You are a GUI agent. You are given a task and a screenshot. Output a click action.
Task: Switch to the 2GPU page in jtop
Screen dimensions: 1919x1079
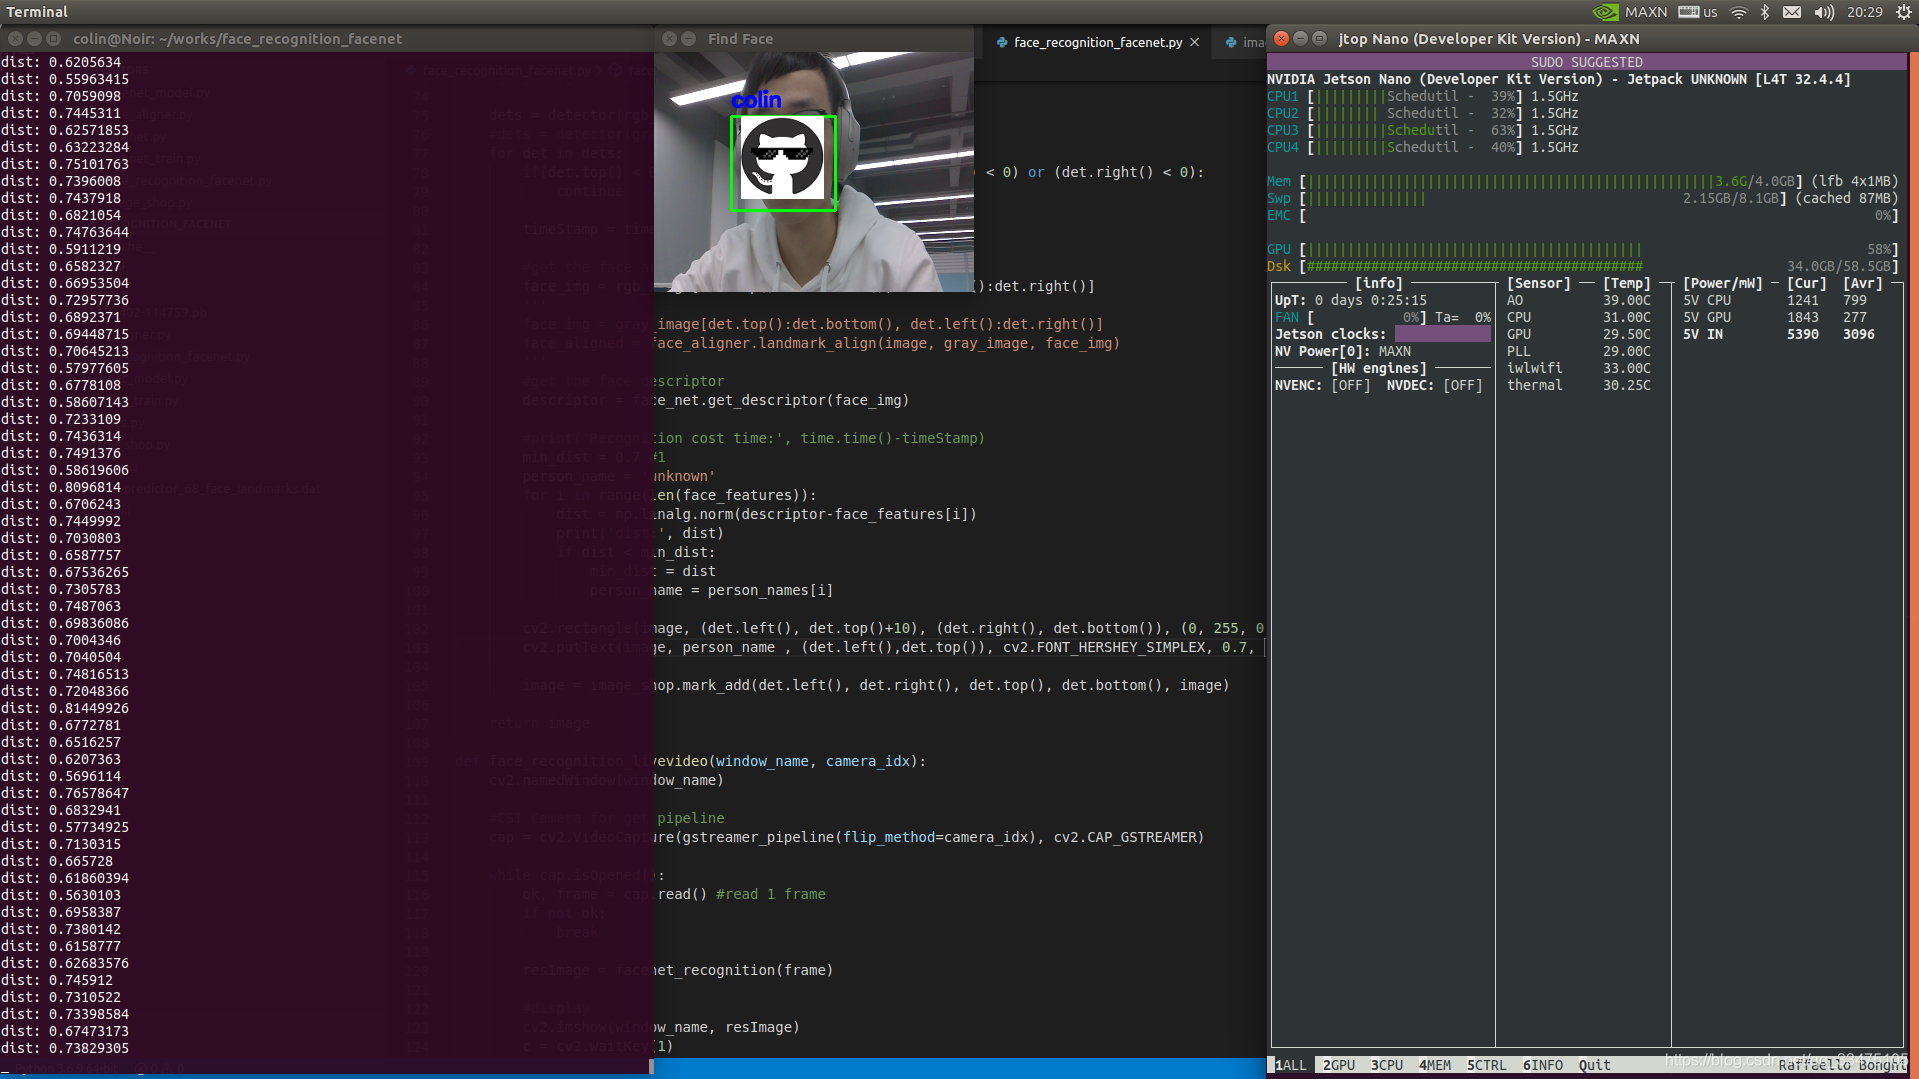click(x=1338, y=1065)
